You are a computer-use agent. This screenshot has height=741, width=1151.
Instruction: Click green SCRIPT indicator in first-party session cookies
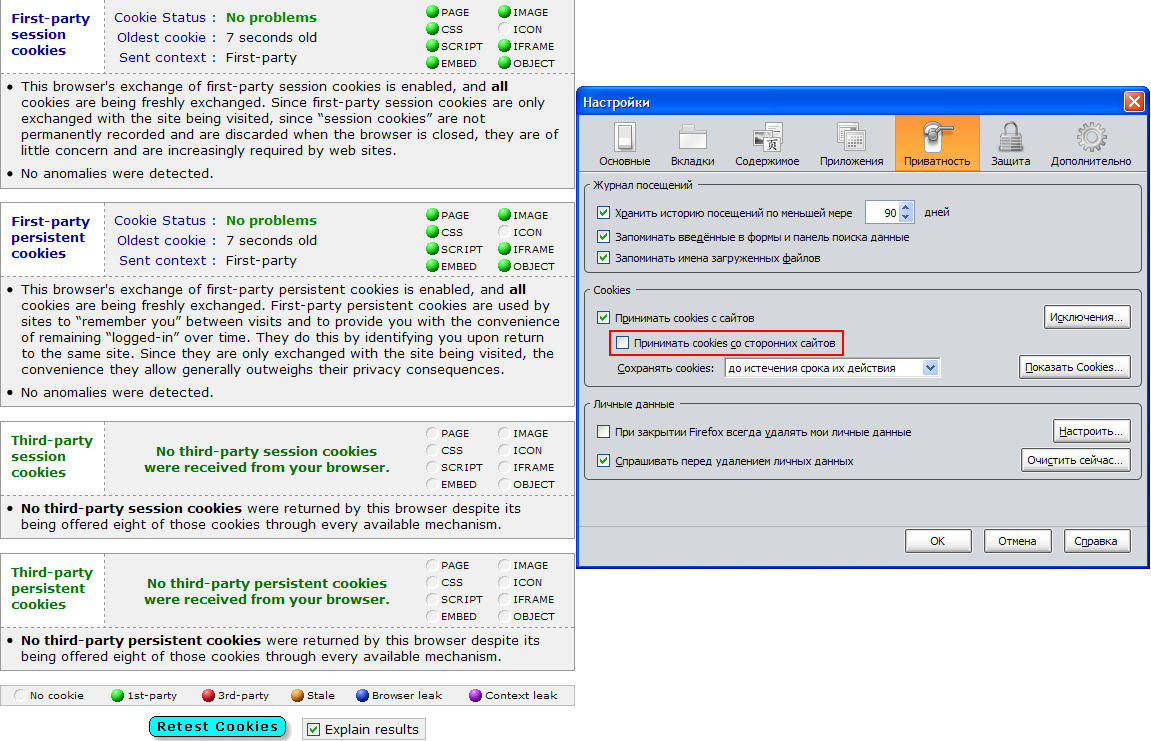[432, 46]
